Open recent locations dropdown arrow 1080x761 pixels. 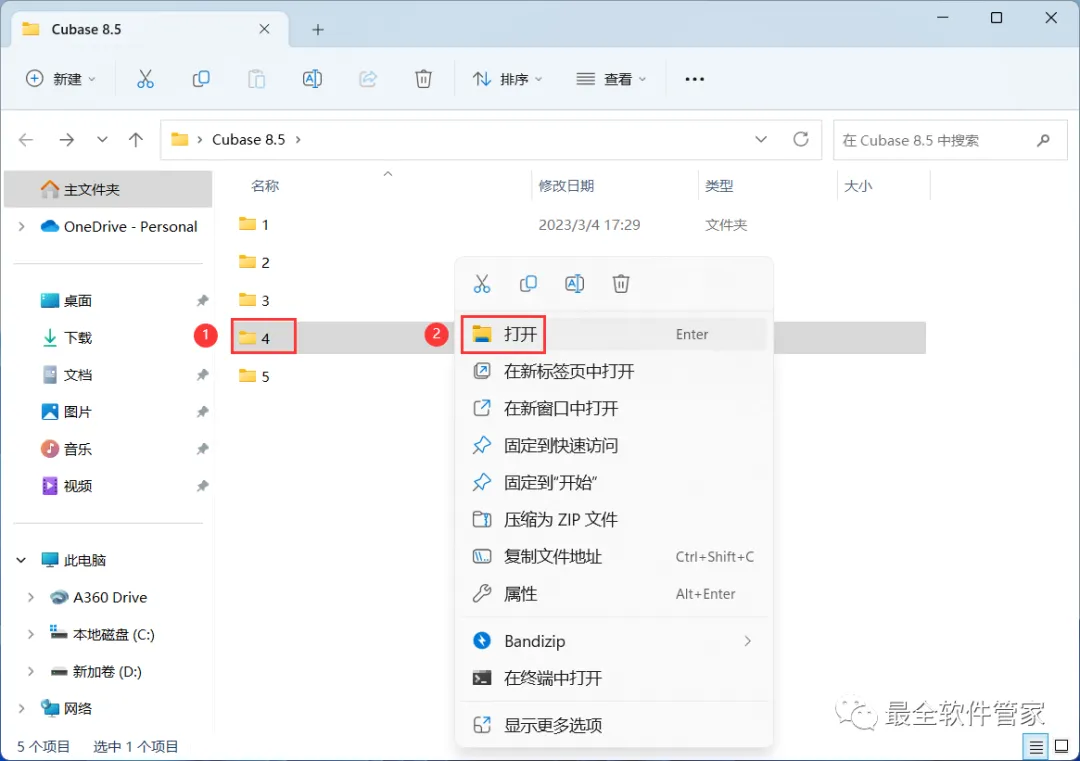tap(102, 140)
